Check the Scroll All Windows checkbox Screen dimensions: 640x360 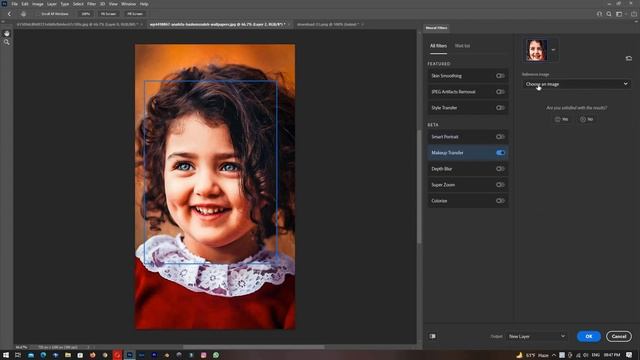pos(38,14)
